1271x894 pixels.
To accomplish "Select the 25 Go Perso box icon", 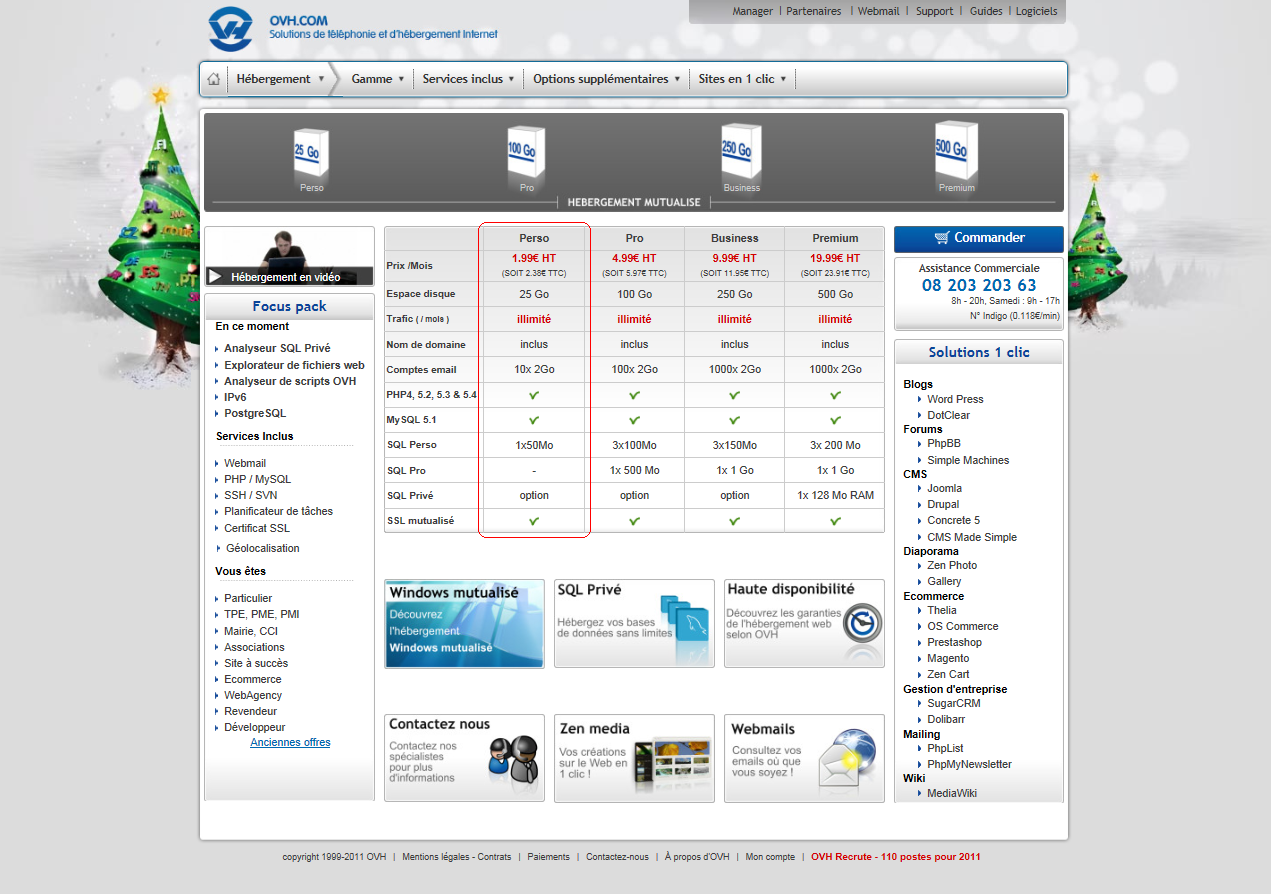I will [311, 154].
